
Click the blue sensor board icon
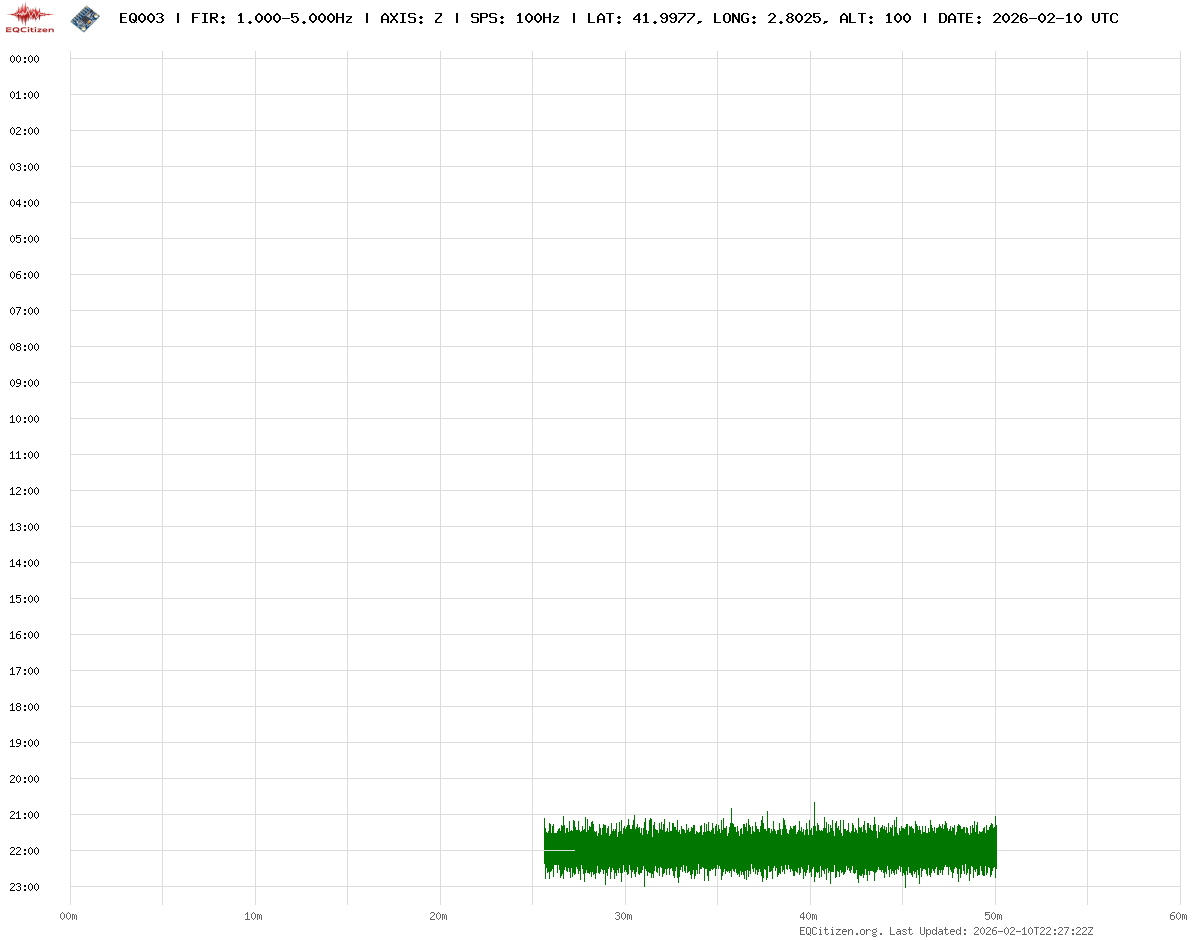click(85, 17)
